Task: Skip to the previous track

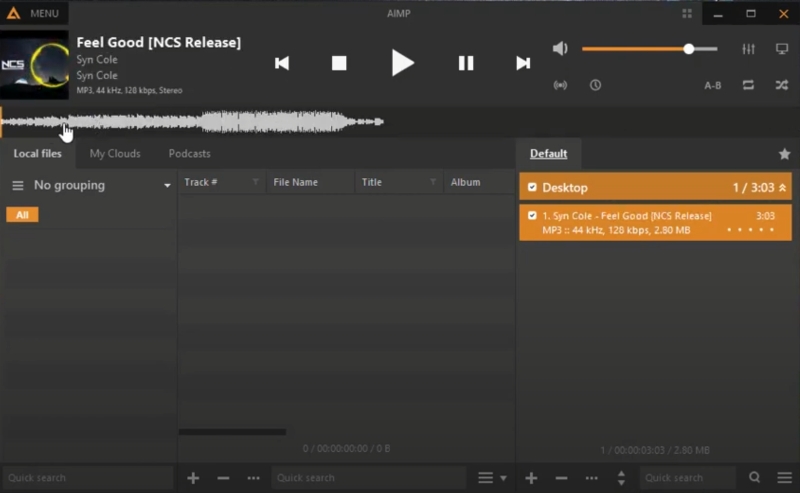Action: pos(282,63)
